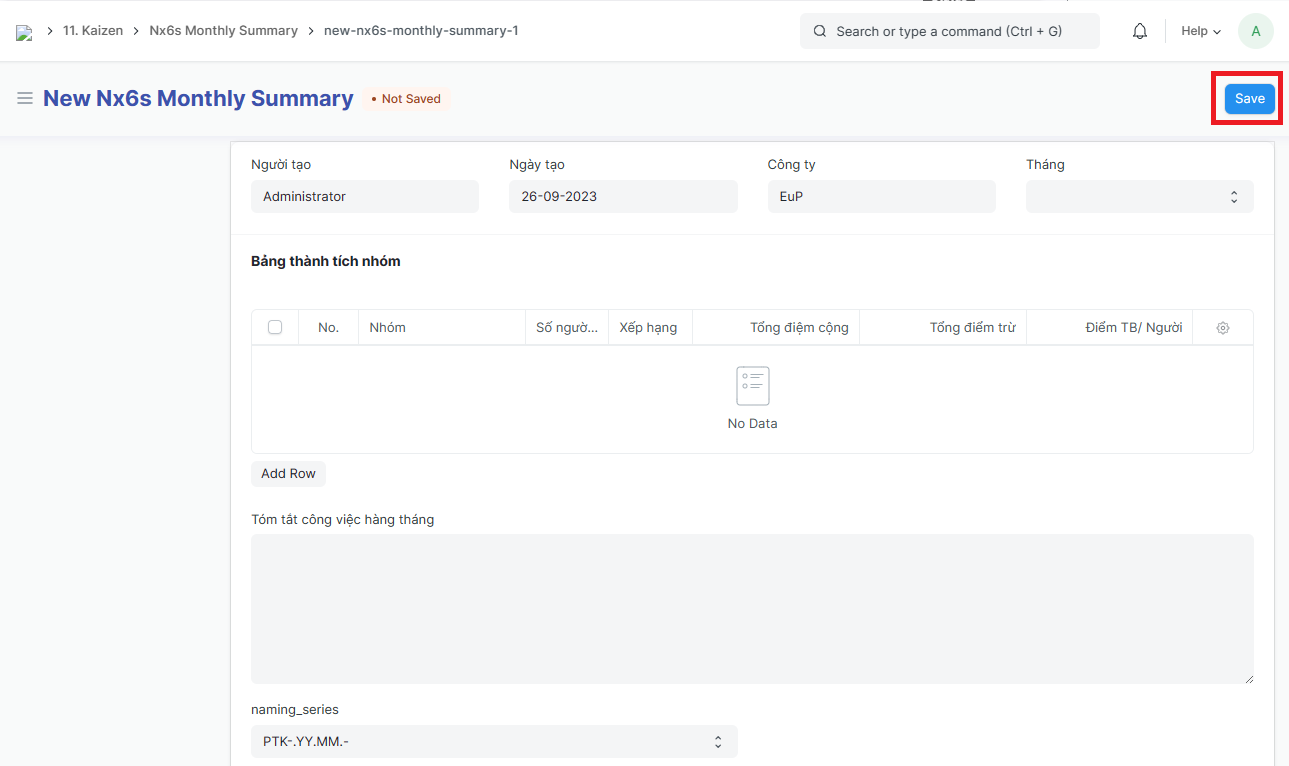Click the home logo icon in breadcrumb
The height and width of the screenshot is (766, 1289).
24,32
